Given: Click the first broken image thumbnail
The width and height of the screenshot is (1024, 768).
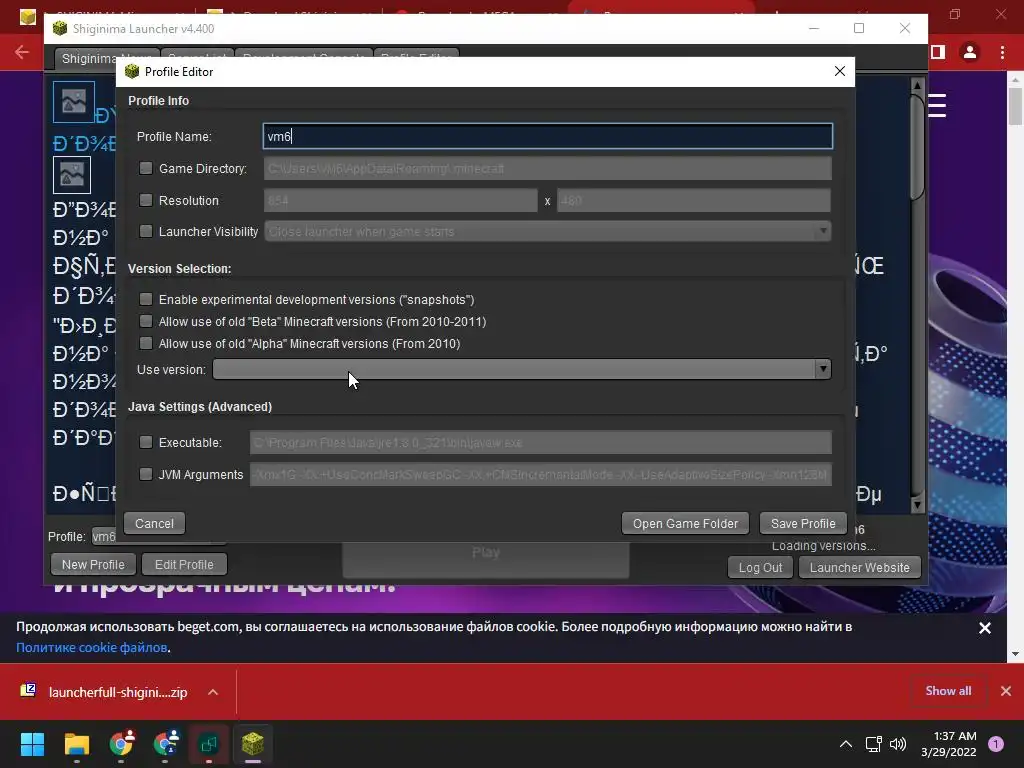Looking at the screenshot, I should [74, 102].
